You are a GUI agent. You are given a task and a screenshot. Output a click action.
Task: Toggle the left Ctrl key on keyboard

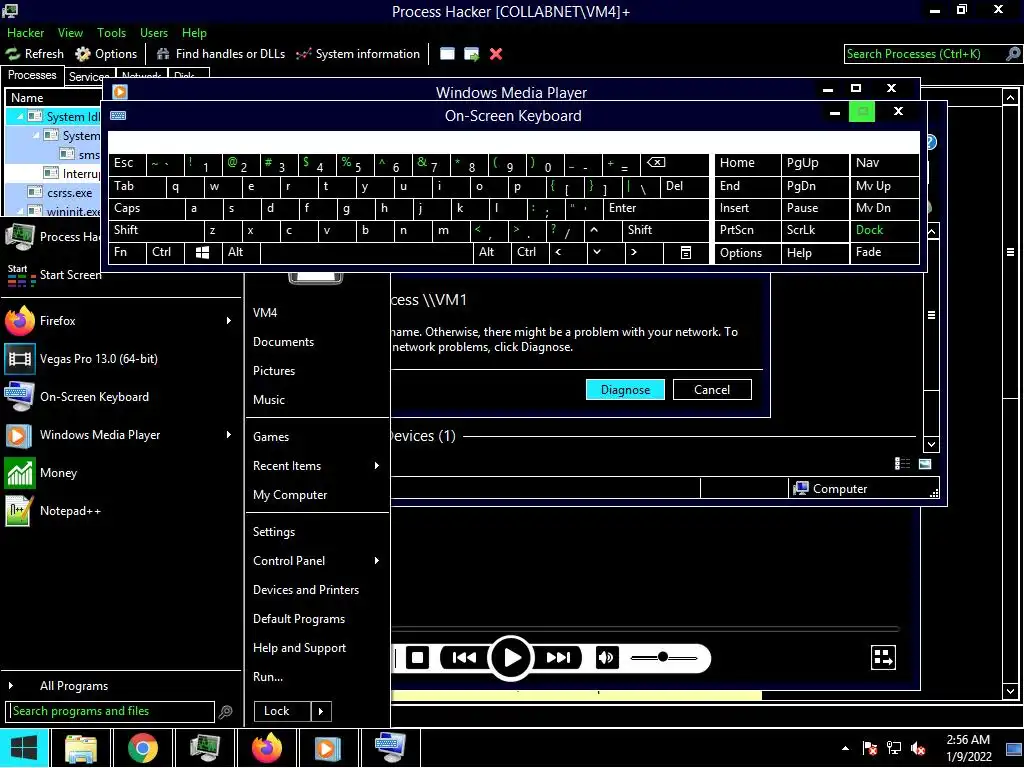point(165,252)
